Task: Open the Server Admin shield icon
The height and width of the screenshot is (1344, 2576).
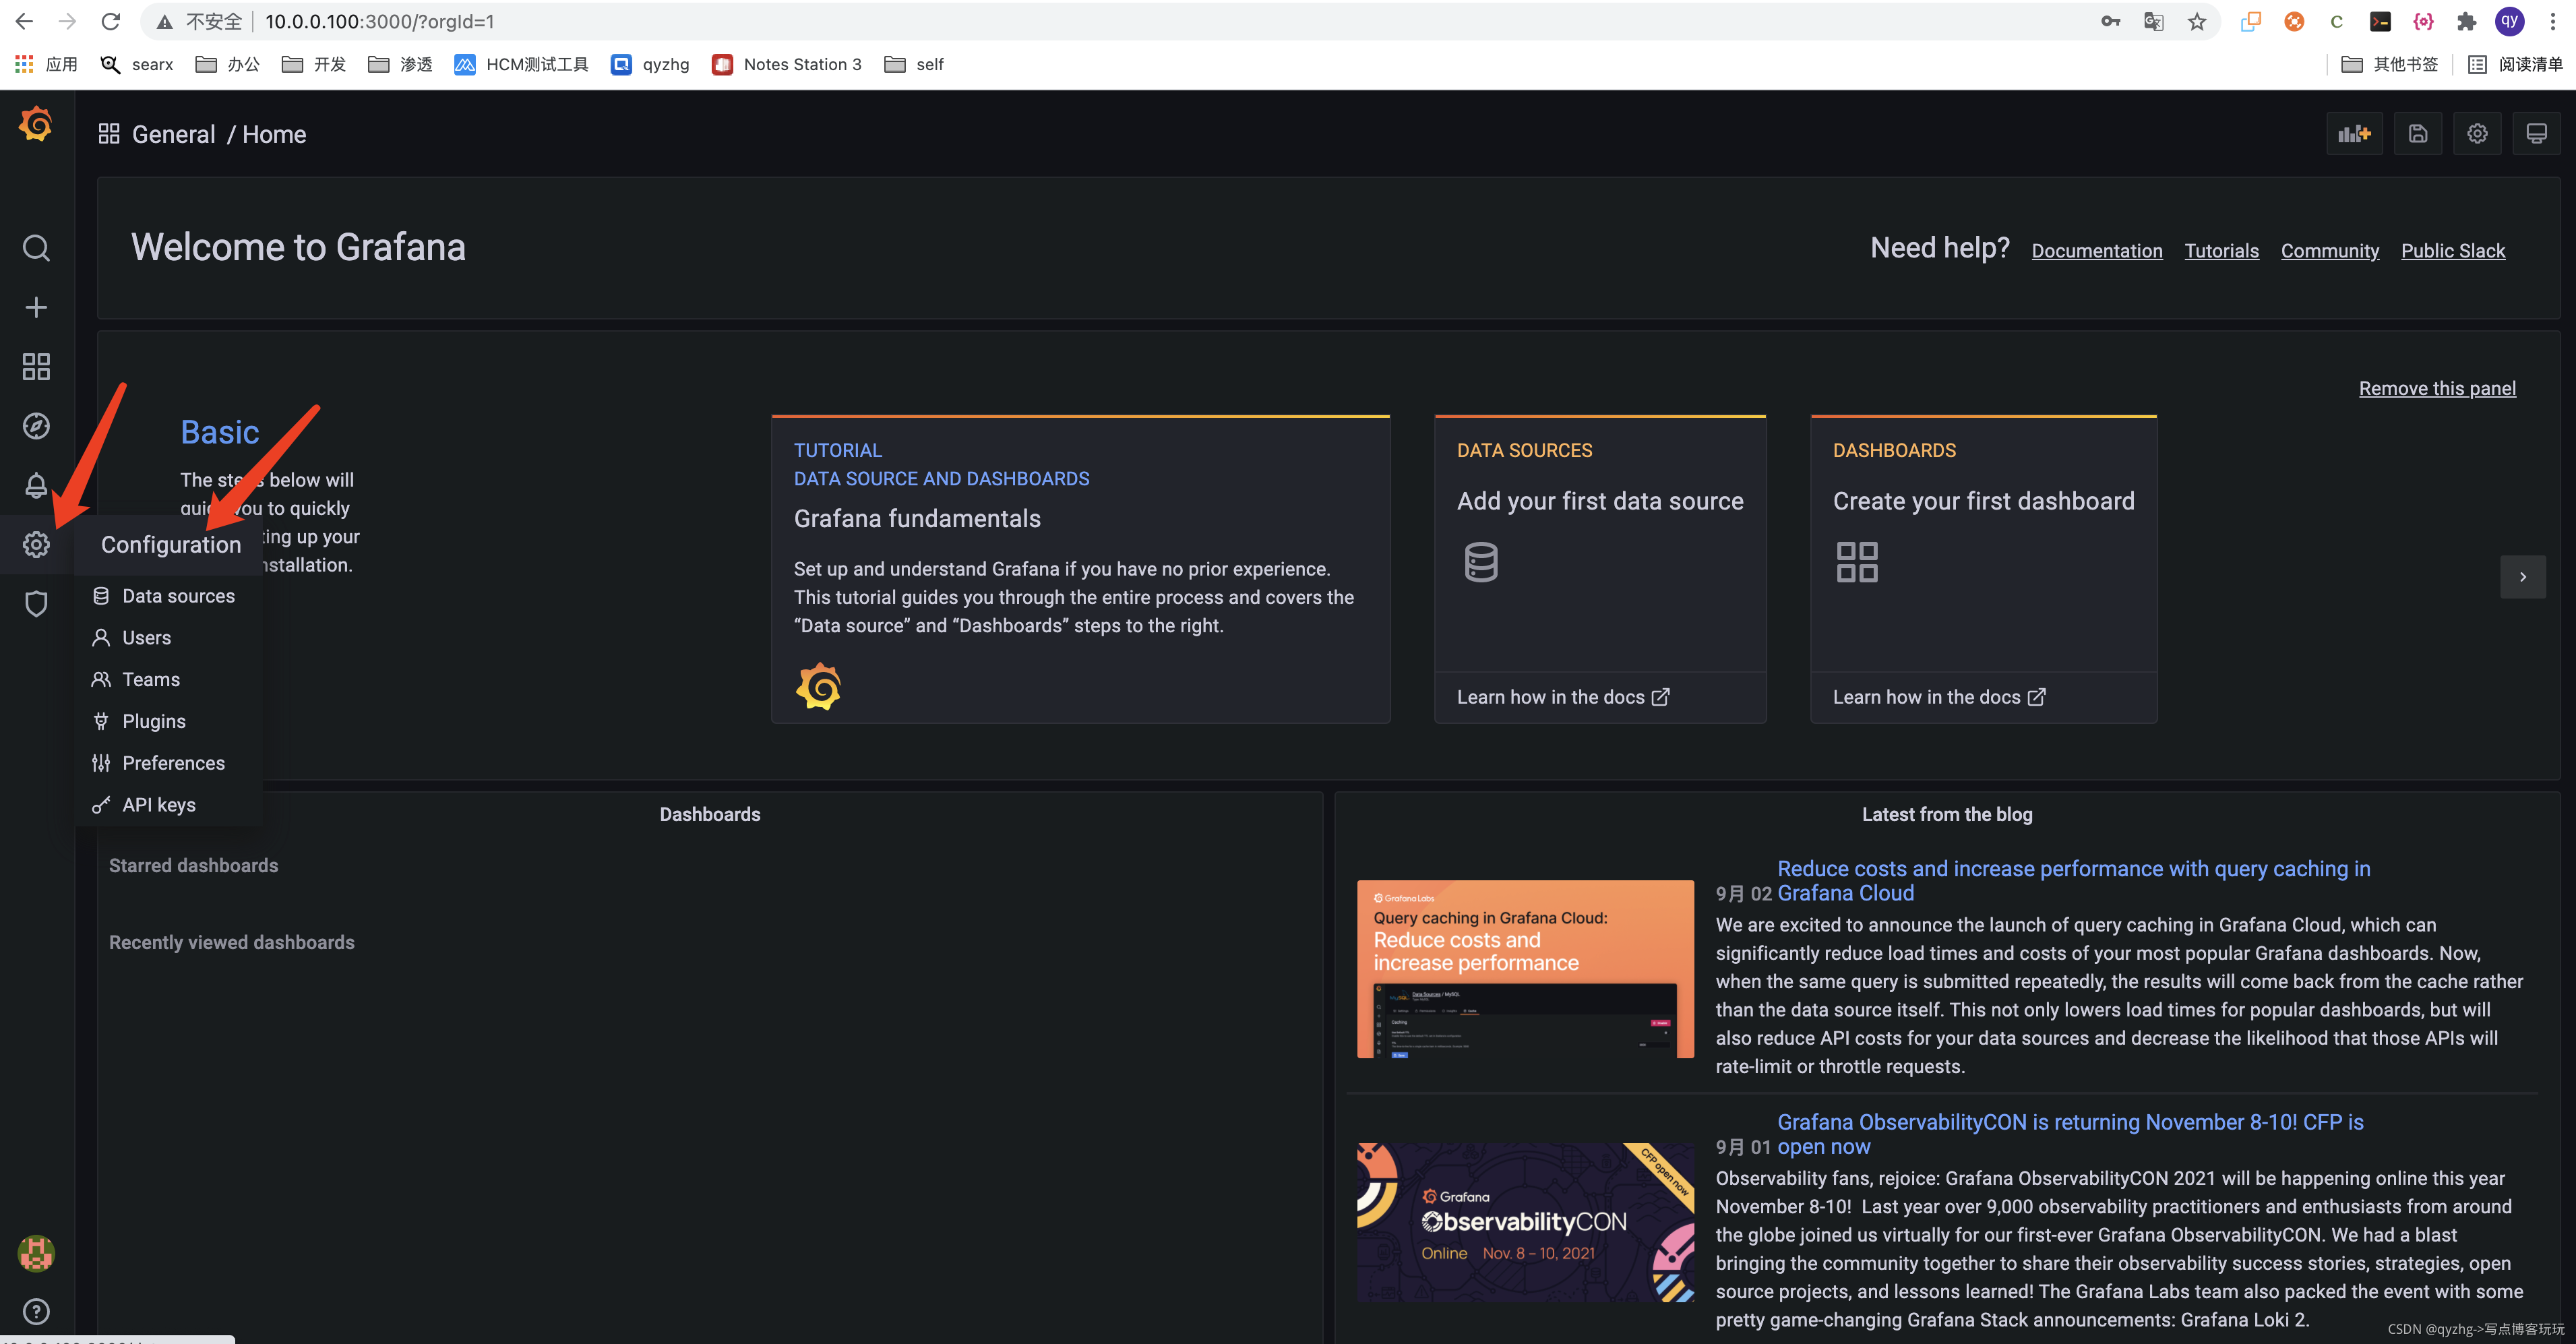Action: [36, 604]
